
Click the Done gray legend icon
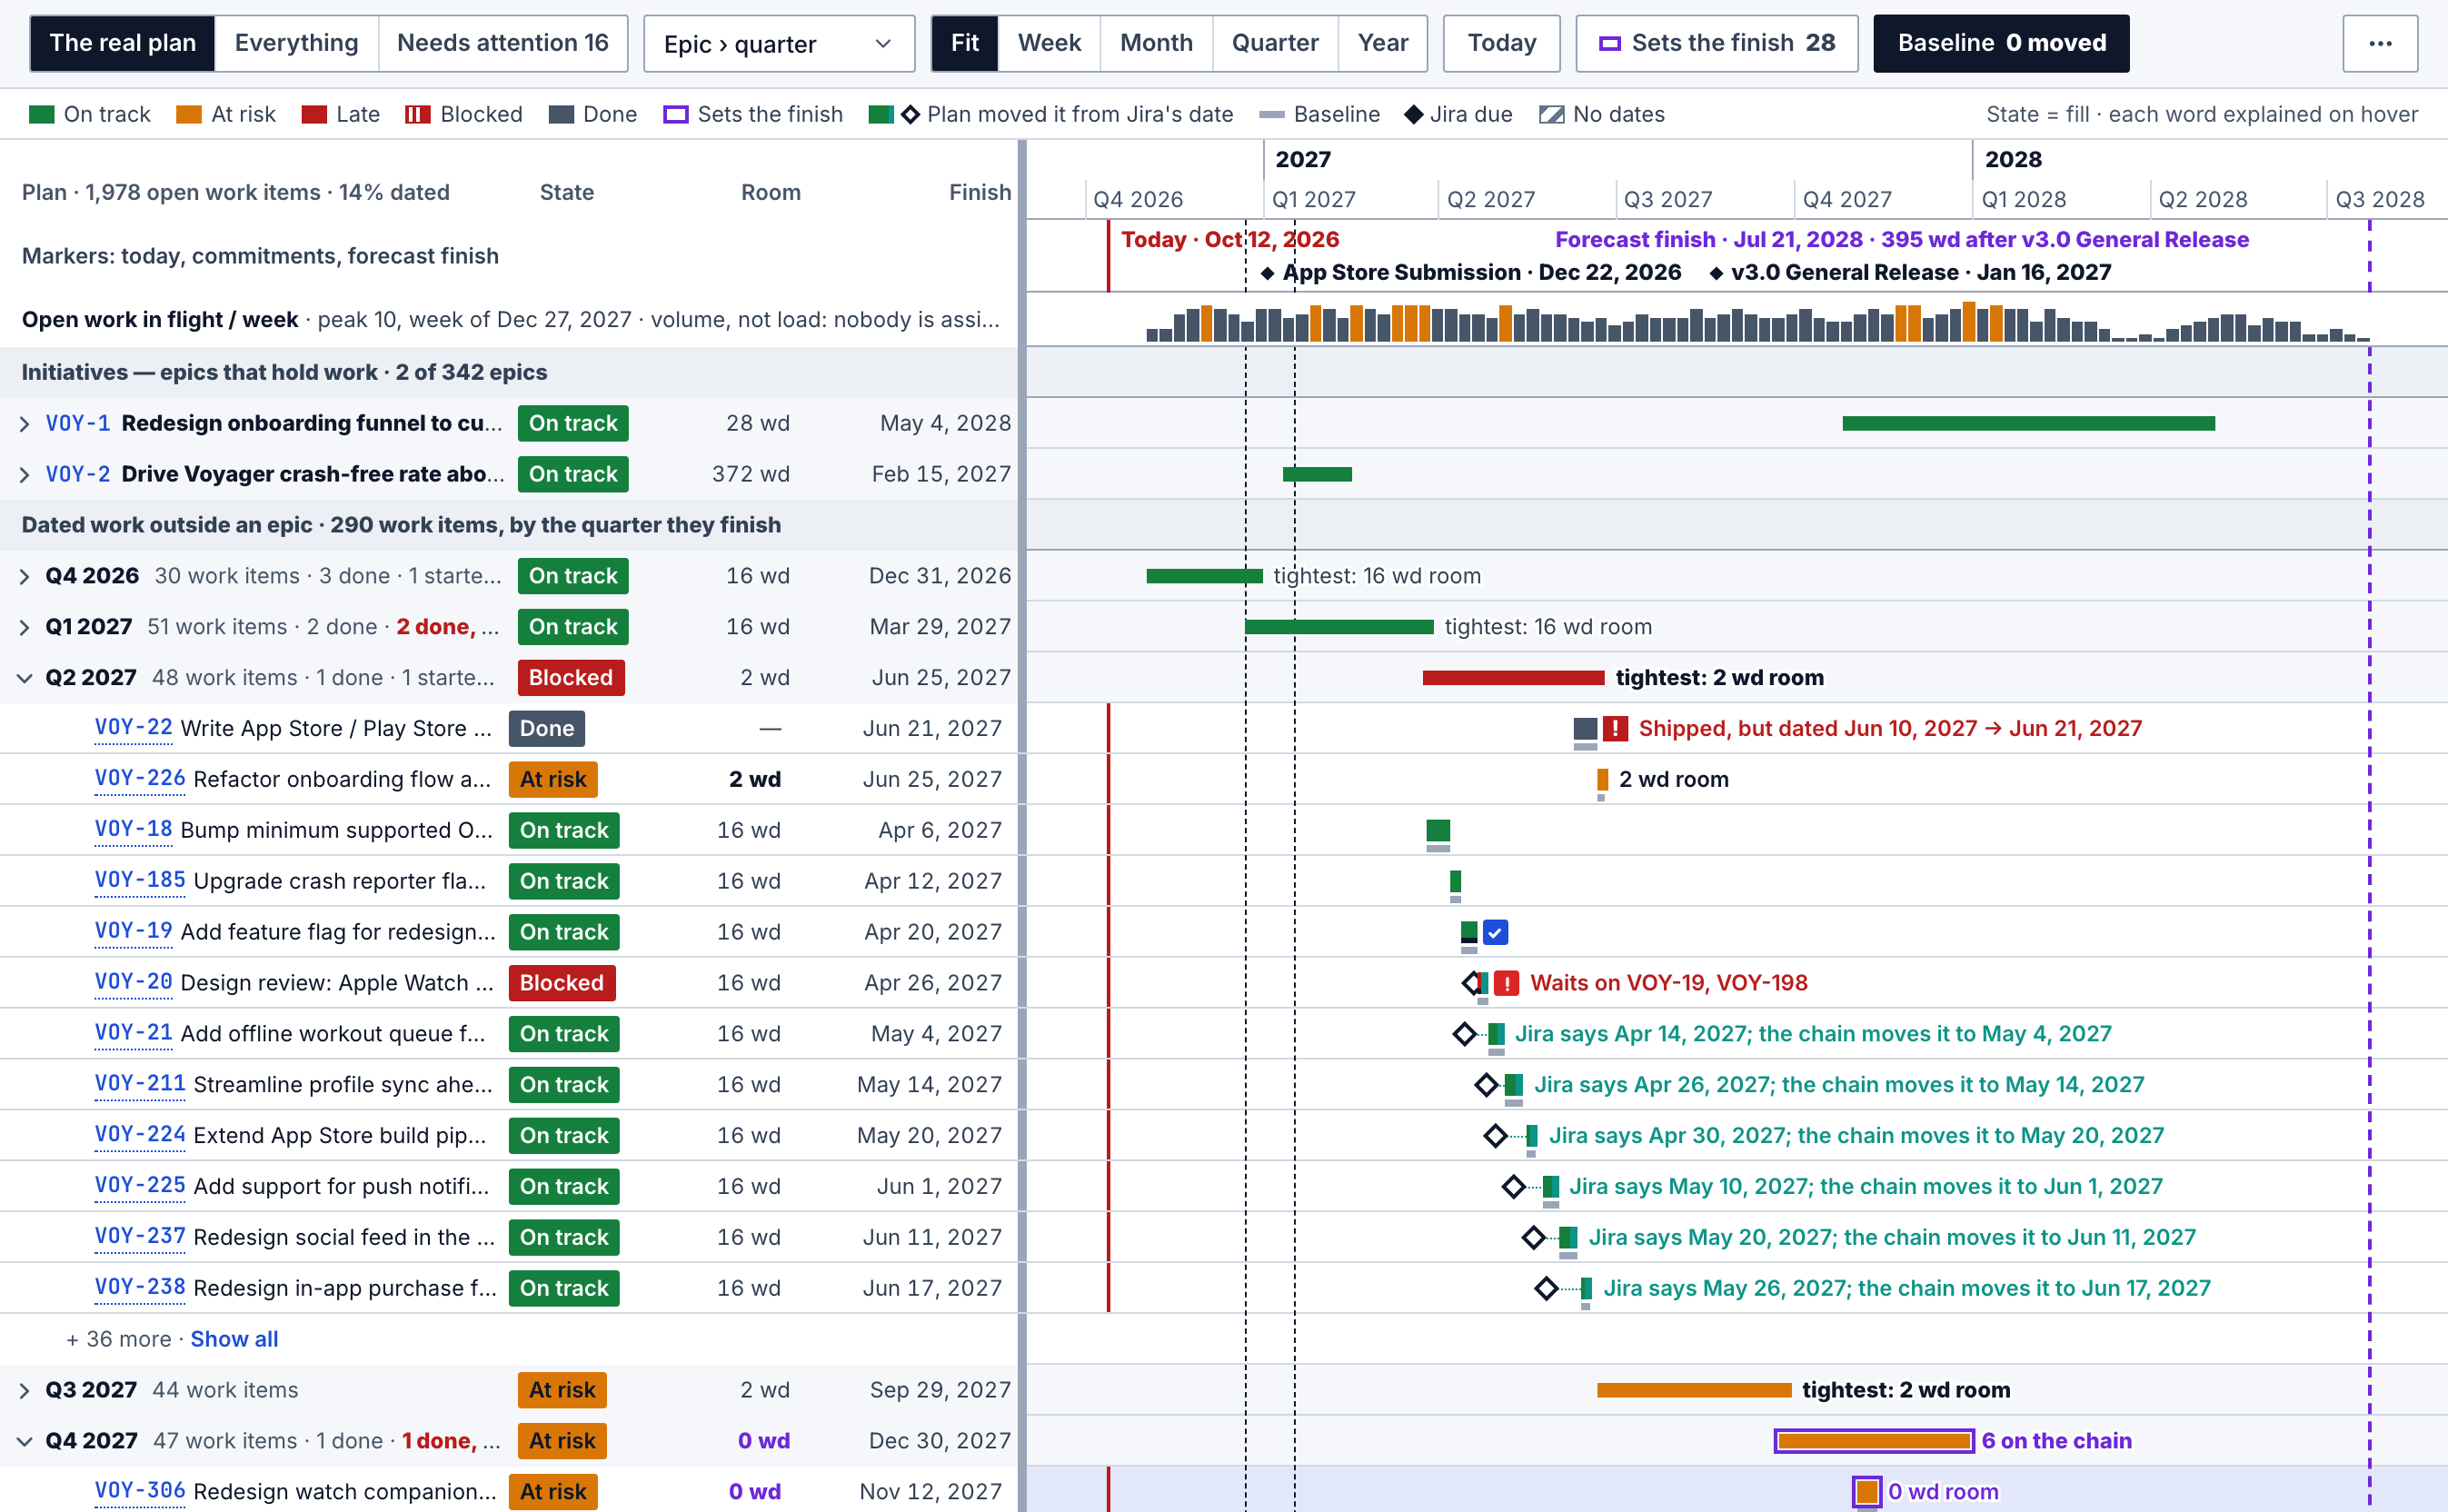coord(561,114)
